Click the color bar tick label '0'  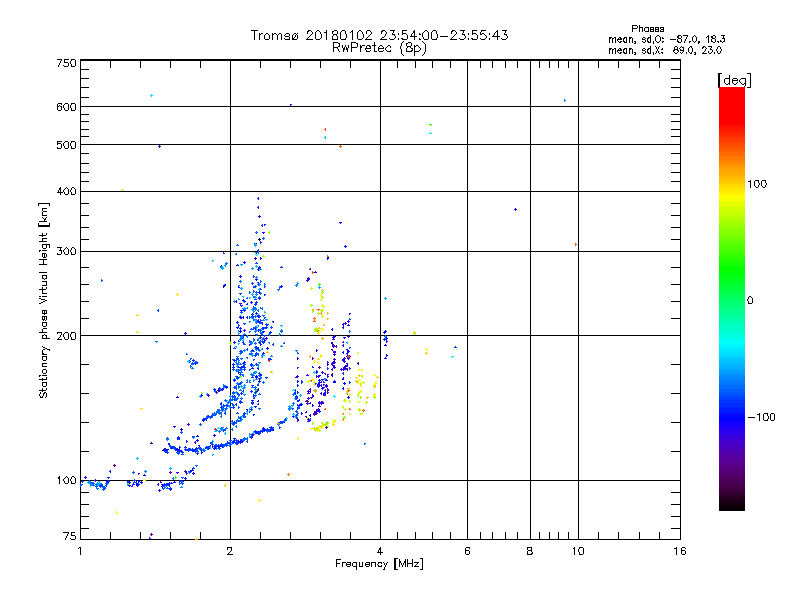750,300
